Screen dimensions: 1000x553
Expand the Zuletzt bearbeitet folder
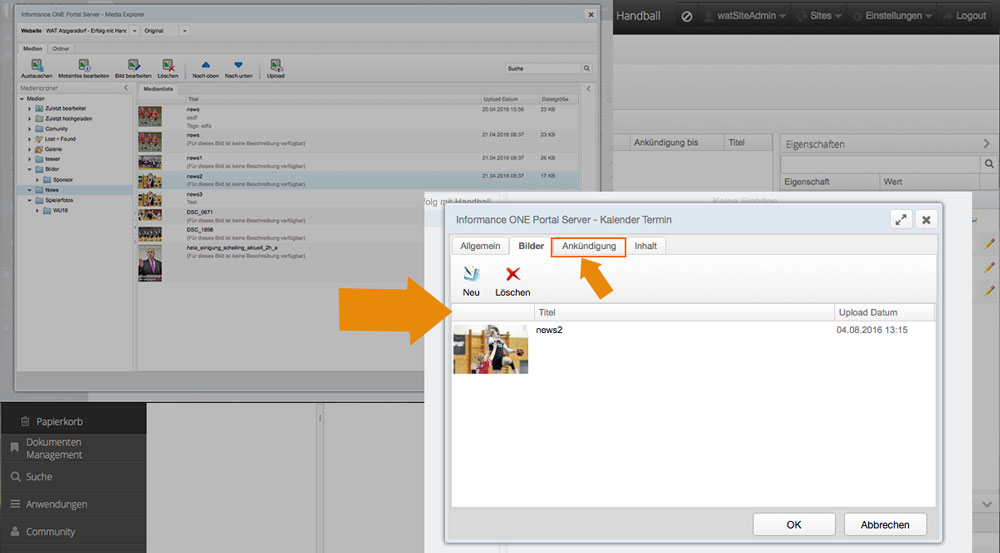point(29,108)
